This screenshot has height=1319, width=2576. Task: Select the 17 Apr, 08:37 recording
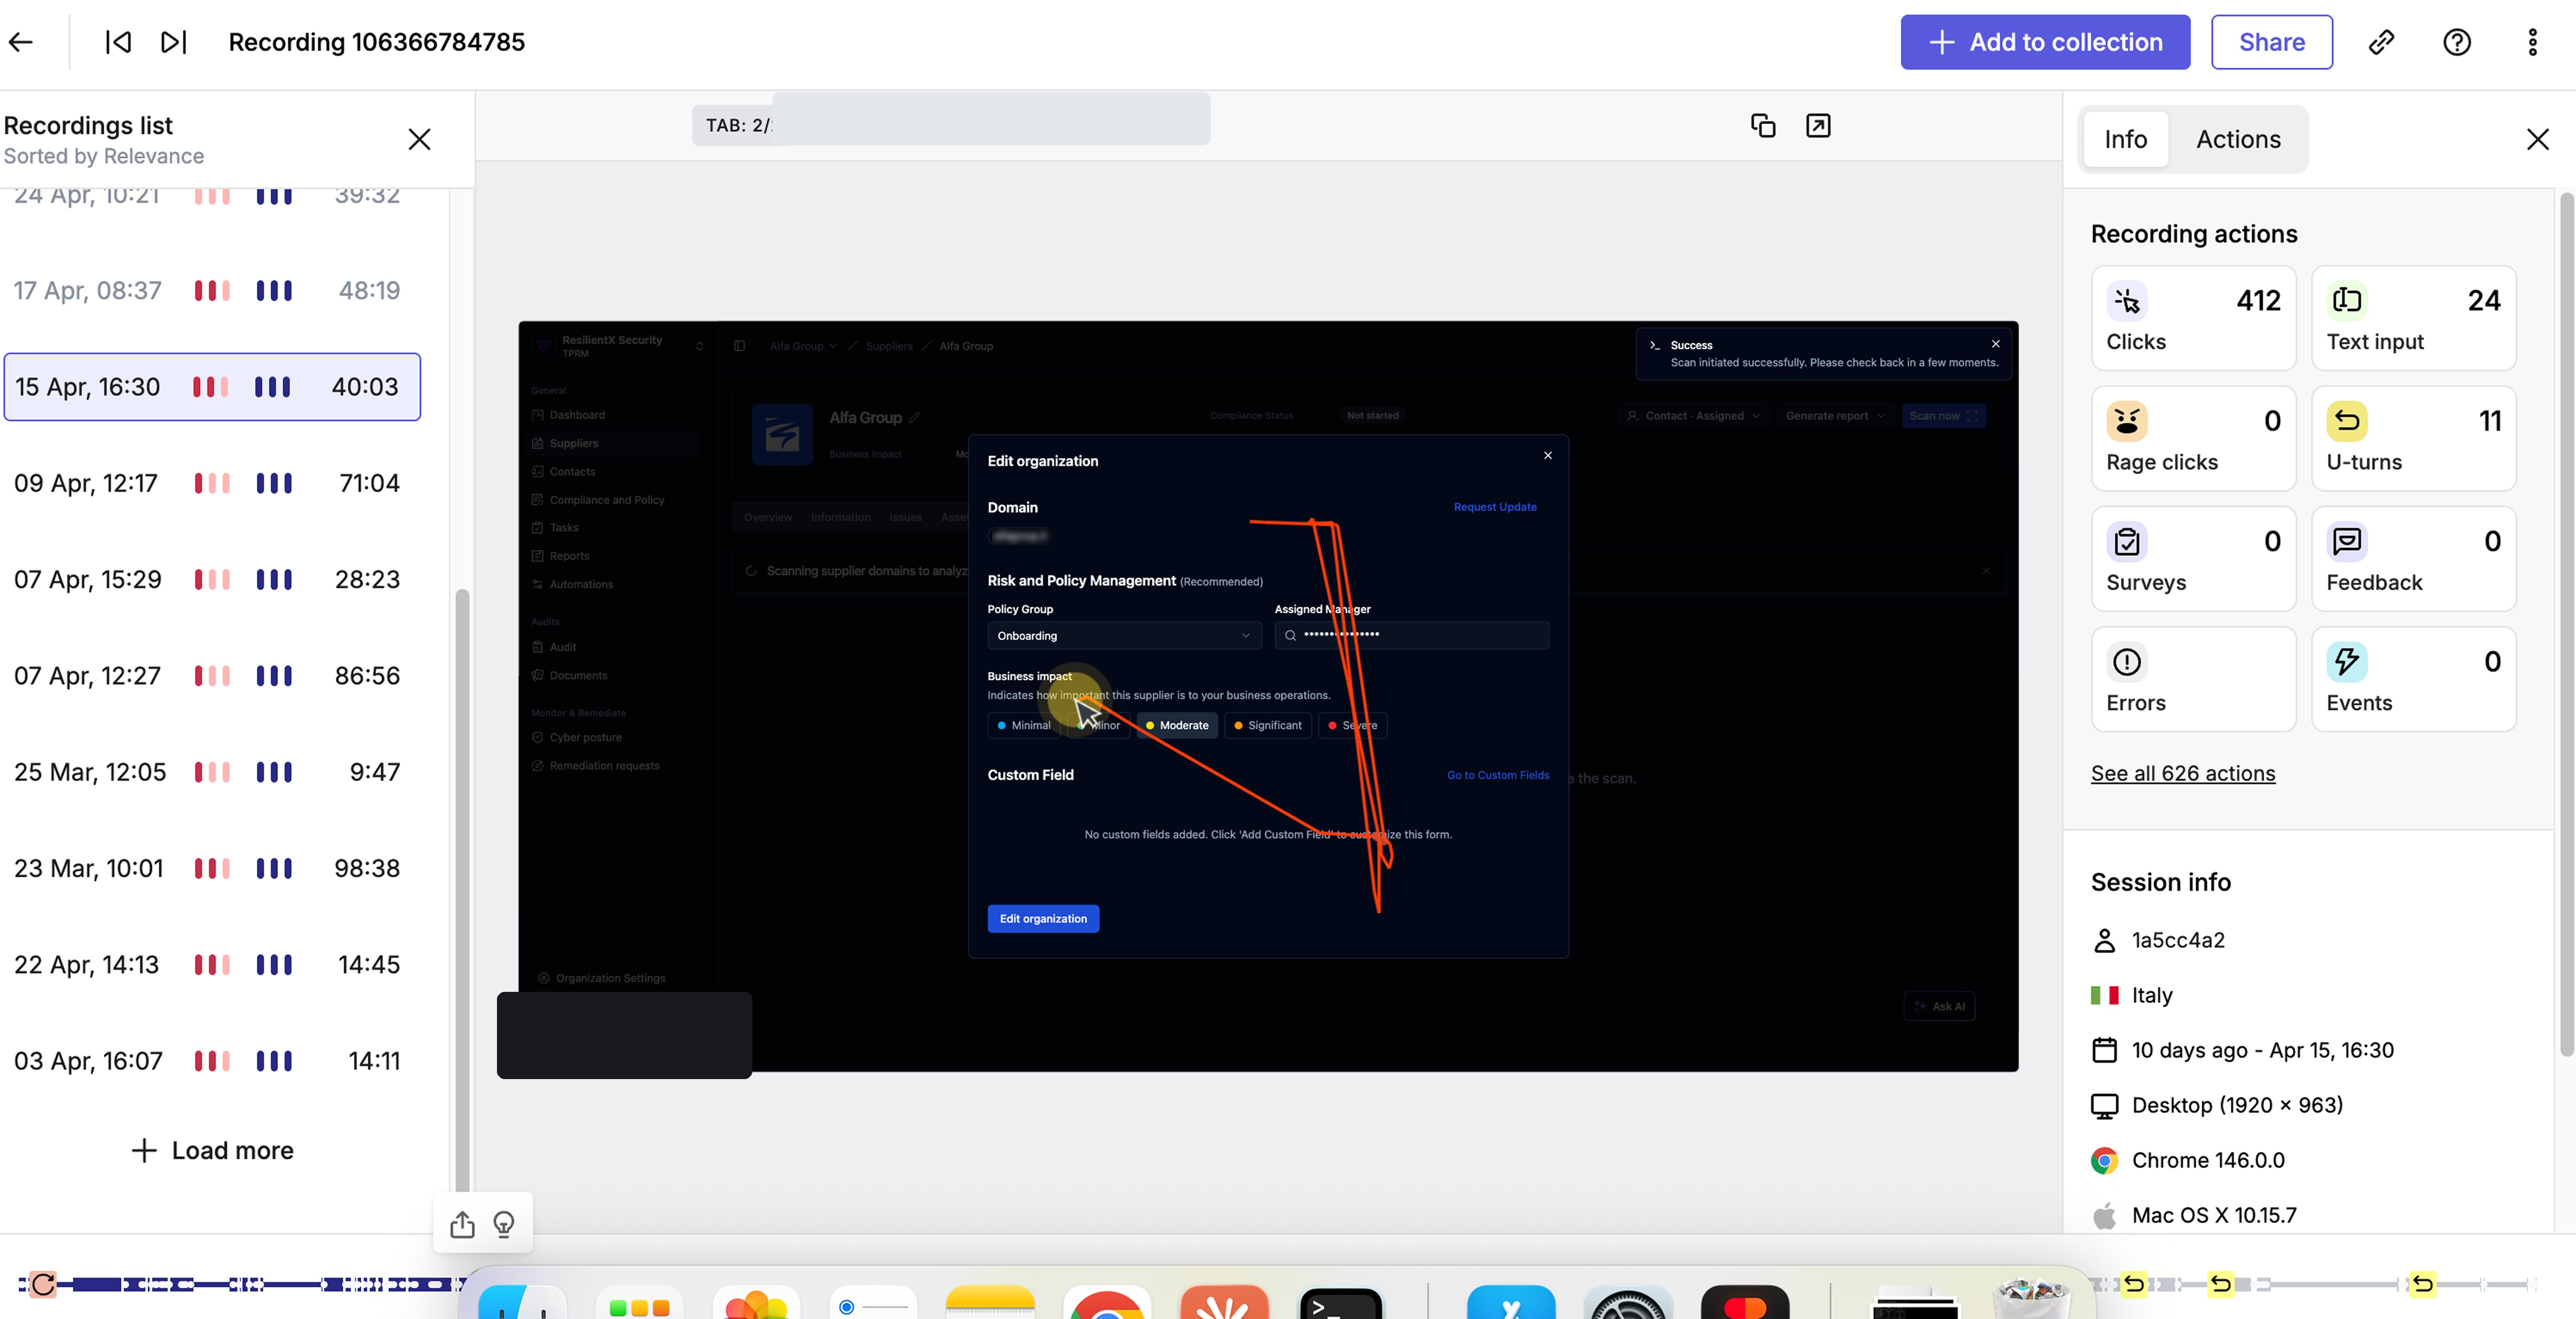pos(212,290)
